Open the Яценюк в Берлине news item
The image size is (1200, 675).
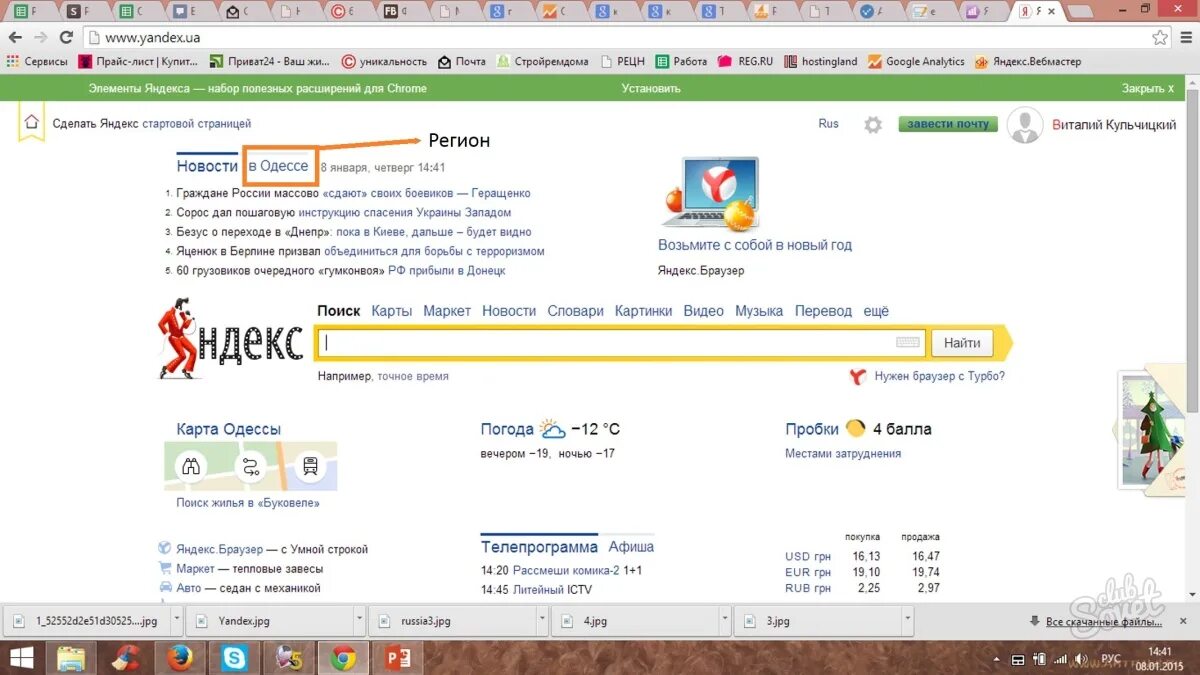pyautogui.click(x=360, y=251)
